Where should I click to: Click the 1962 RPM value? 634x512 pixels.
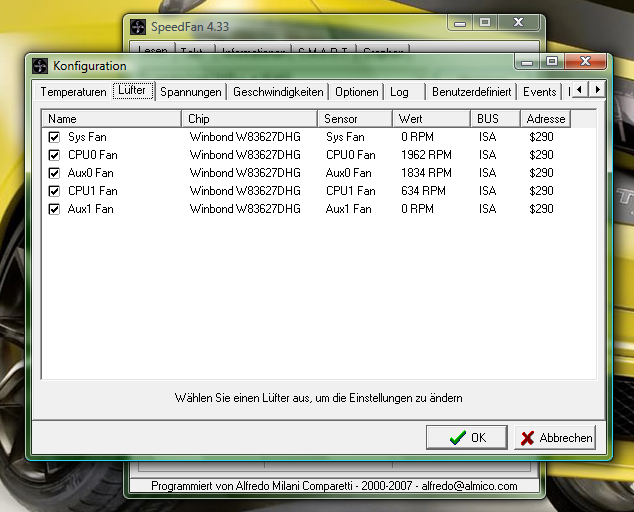(426, 155)
